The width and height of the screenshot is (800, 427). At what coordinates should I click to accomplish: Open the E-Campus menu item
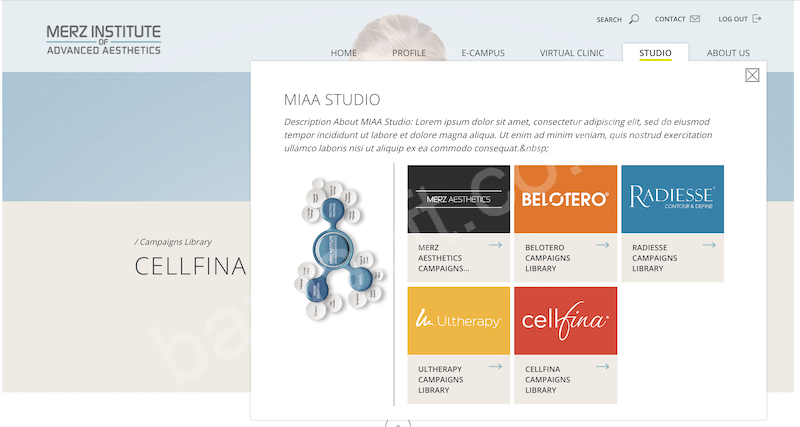tap(483, 53)
